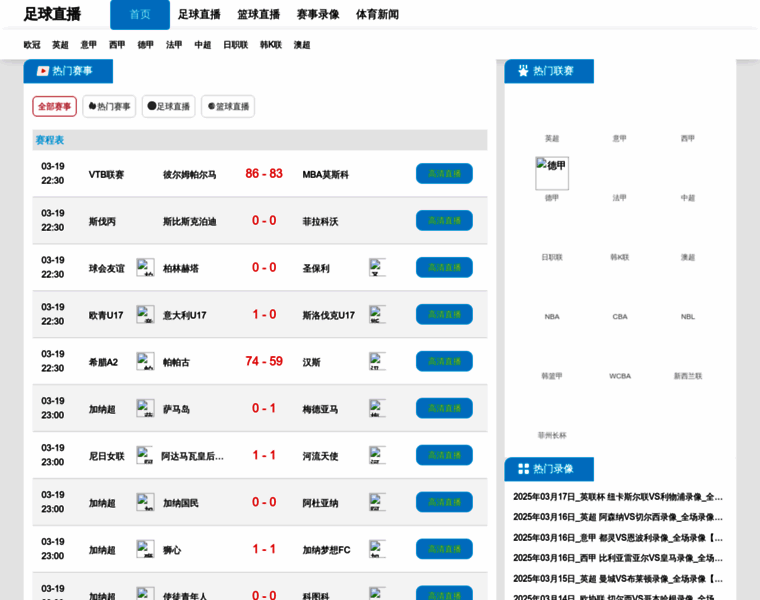Open 阿森纳VS切尔西 英超 replay link
The image size is (760, 600).
tap(618, 517)
